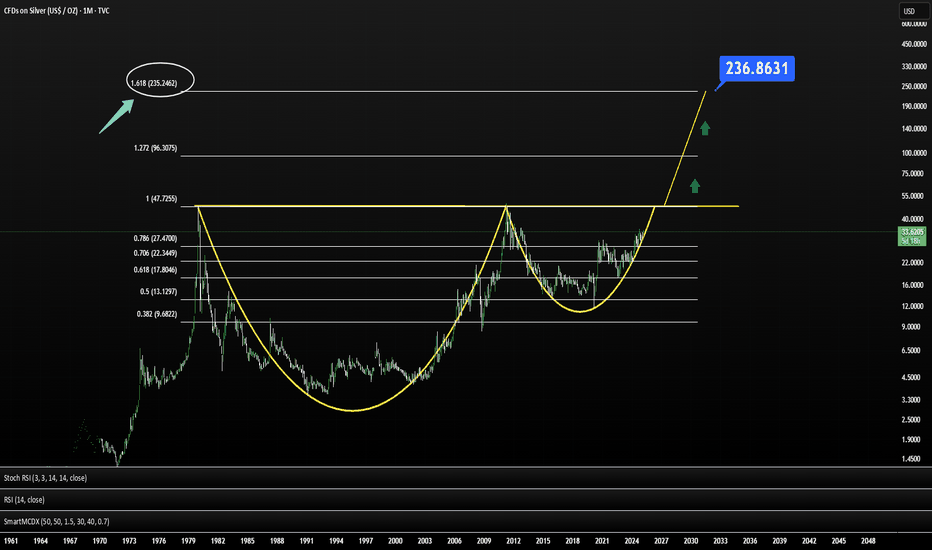Click the 1994 year on the time axis
Image resolution: width=932 pixels, height=550 pixels.
click(336, 541)
